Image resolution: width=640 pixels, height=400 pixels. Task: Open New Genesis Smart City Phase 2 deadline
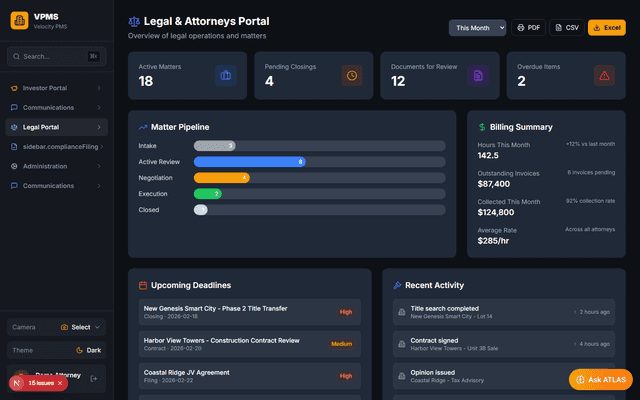point(250,312)
